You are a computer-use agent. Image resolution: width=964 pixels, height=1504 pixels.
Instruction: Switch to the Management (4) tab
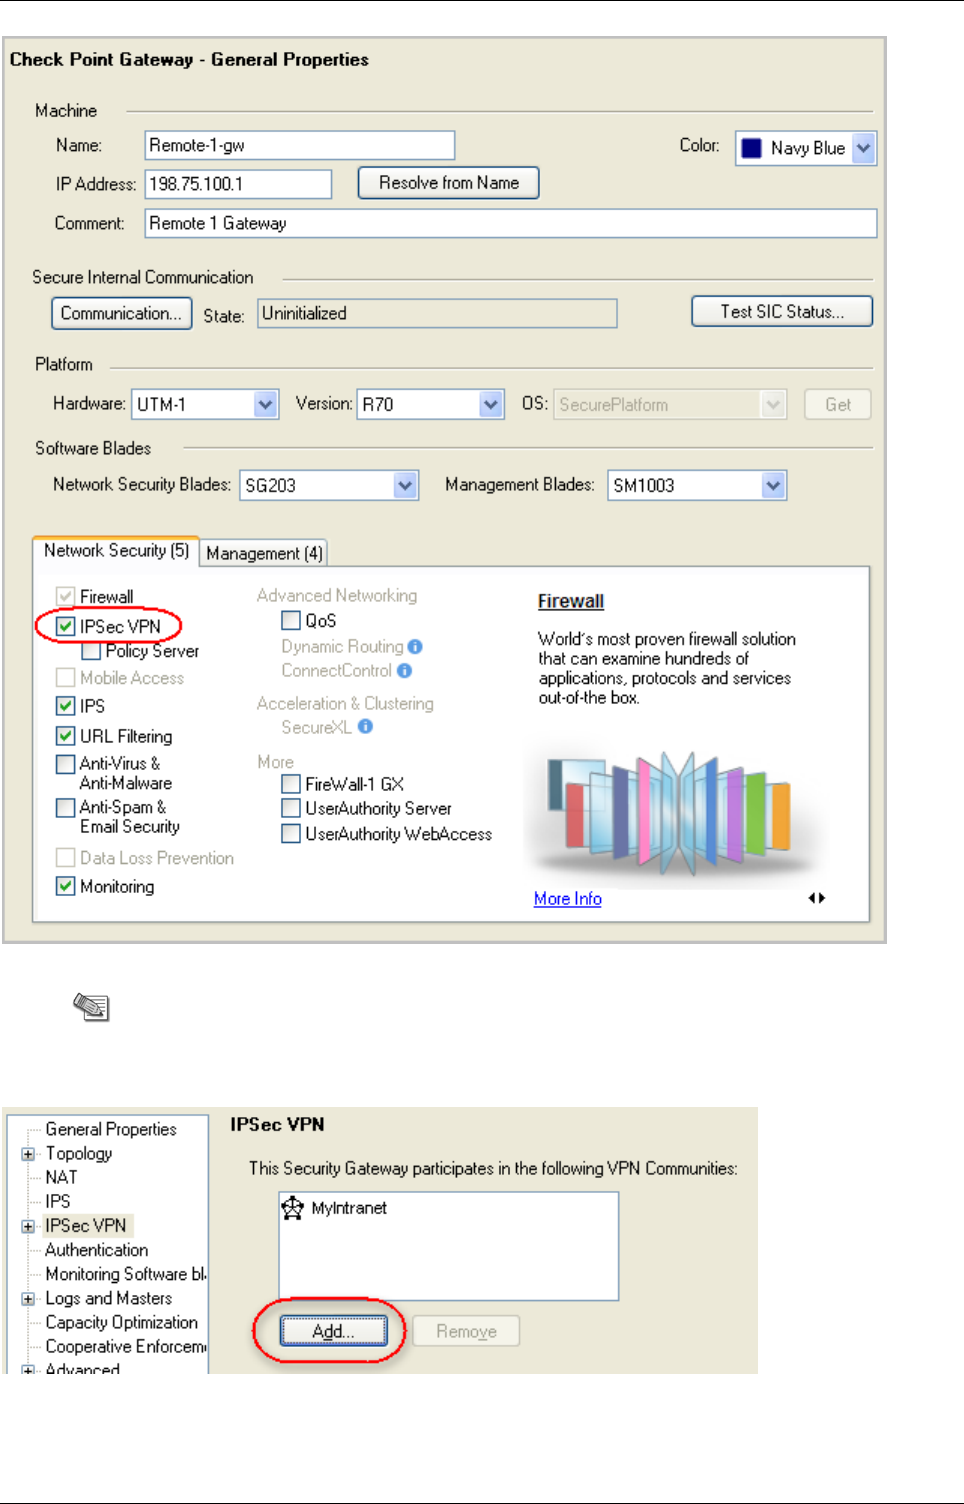click(264, 553)
